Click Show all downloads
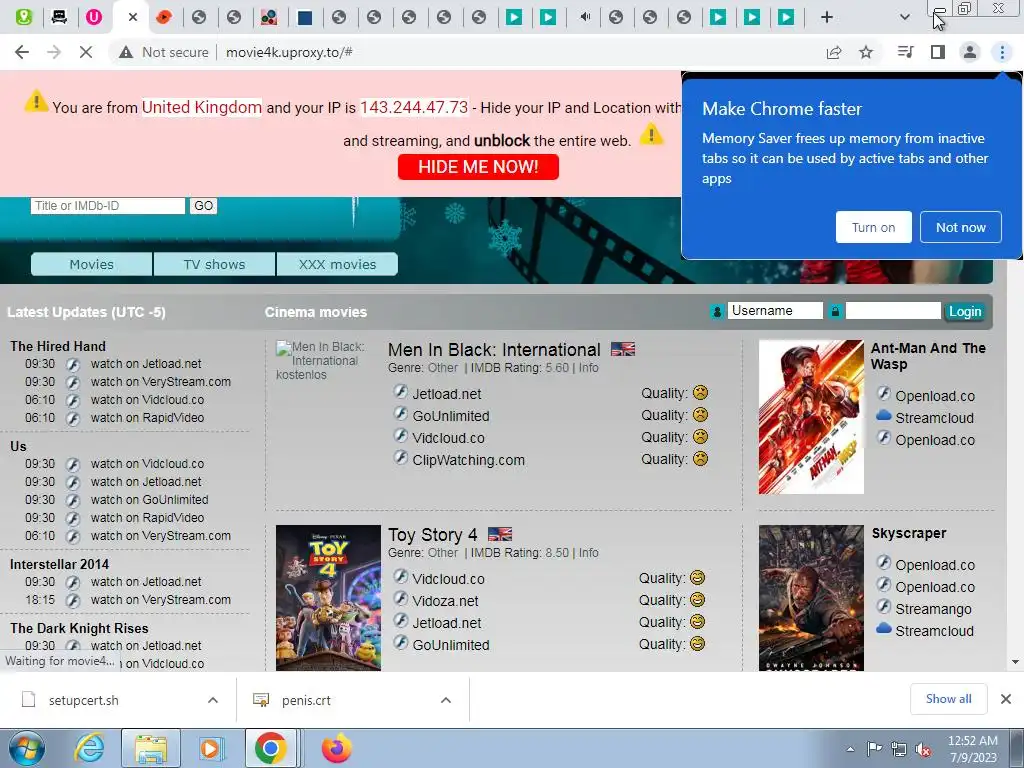 948,699
